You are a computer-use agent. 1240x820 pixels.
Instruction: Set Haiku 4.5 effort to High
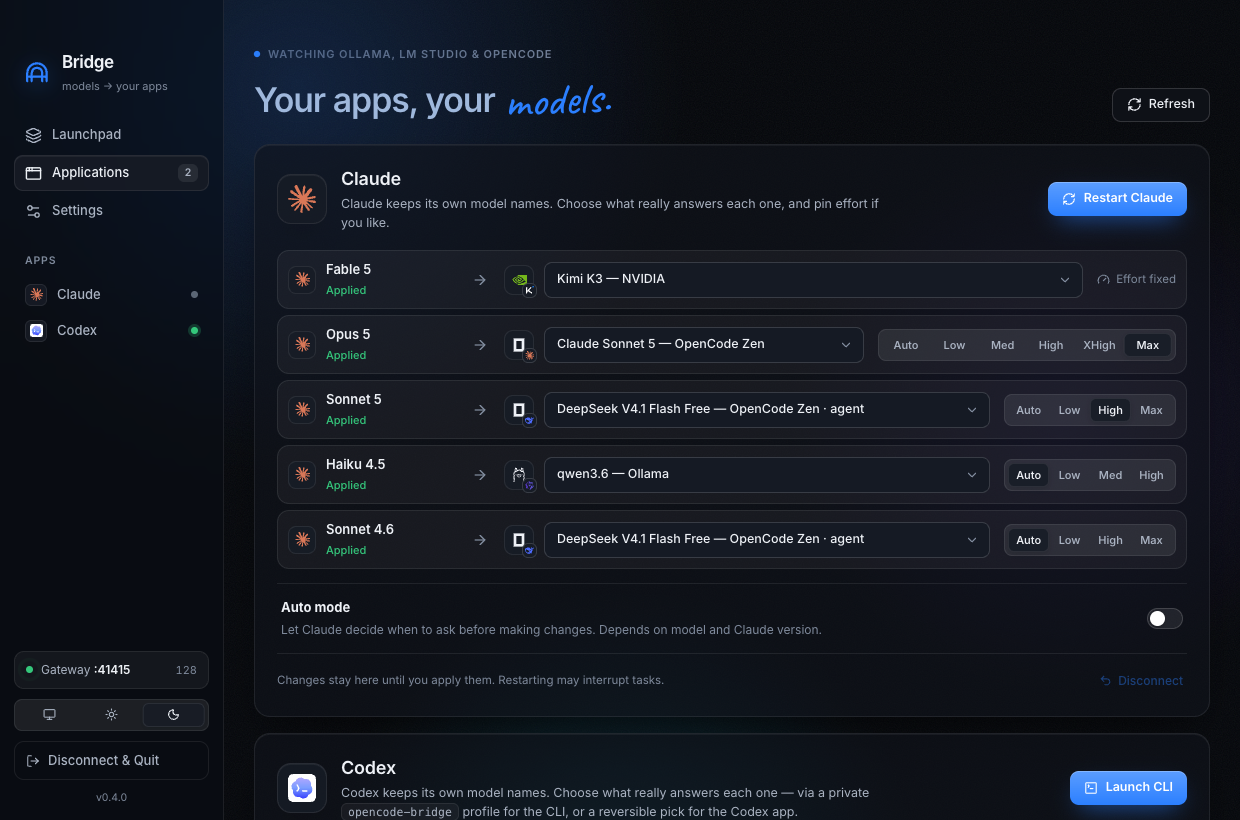click(1151, 475)
